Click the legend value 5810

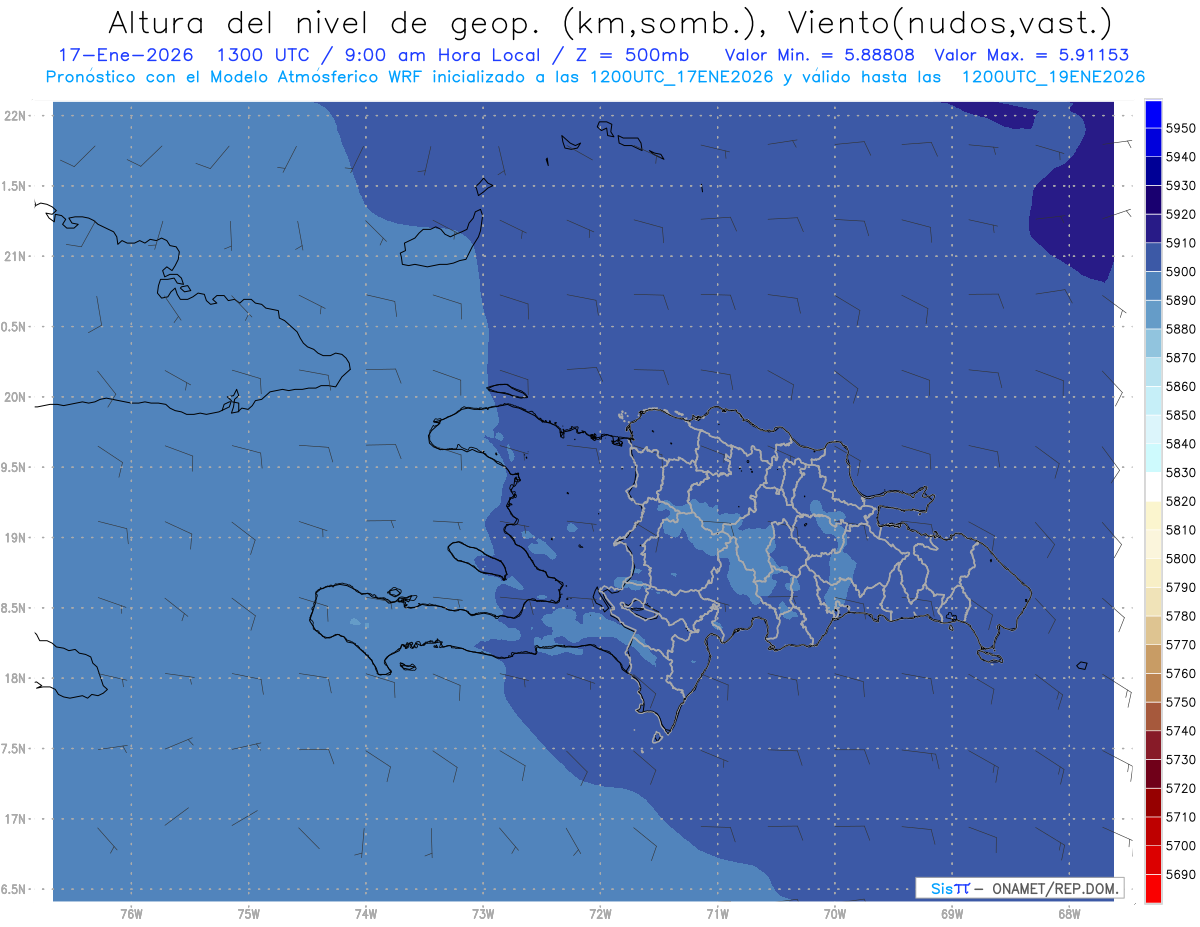pyautogui.click(x=1180, y=530)
